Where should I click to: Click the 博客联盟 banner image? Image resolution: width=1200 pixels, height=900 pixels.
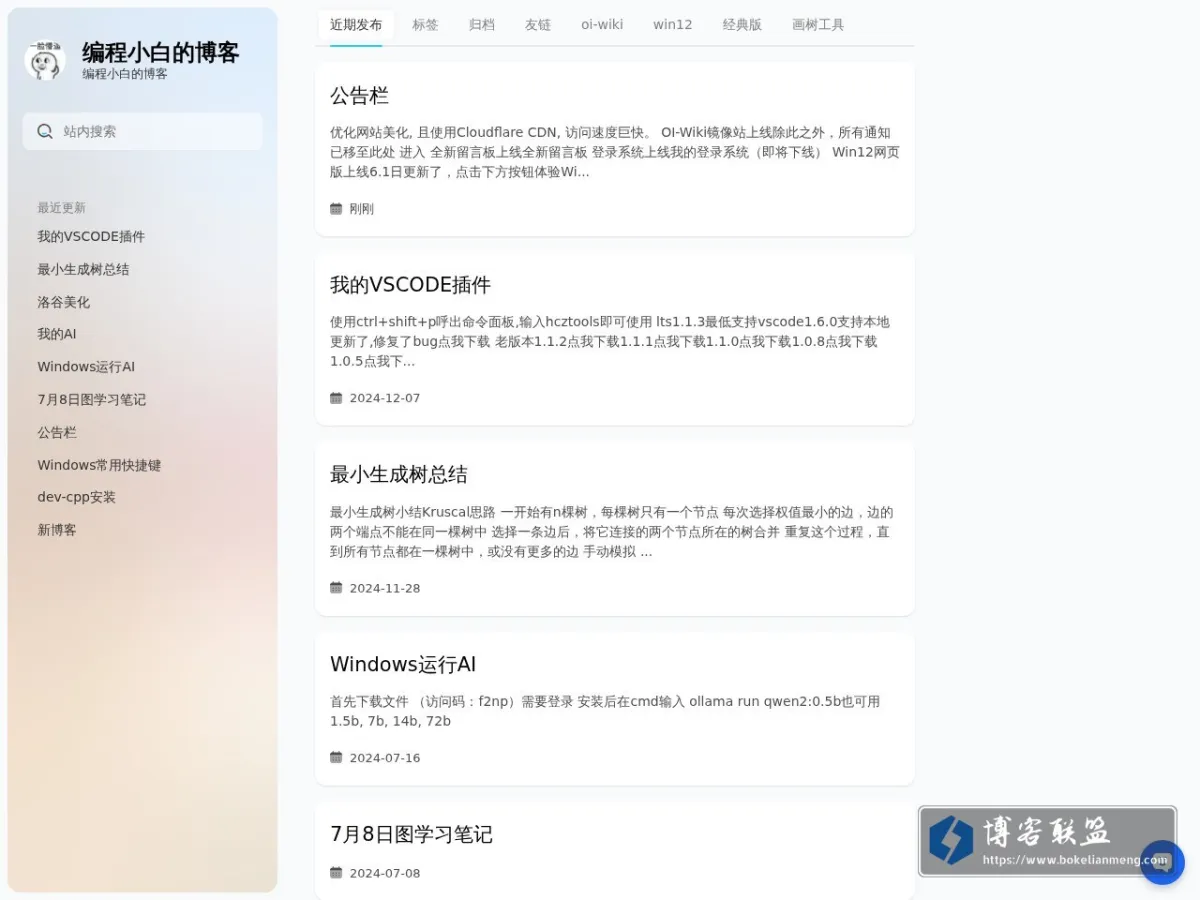click(1046, 841)
